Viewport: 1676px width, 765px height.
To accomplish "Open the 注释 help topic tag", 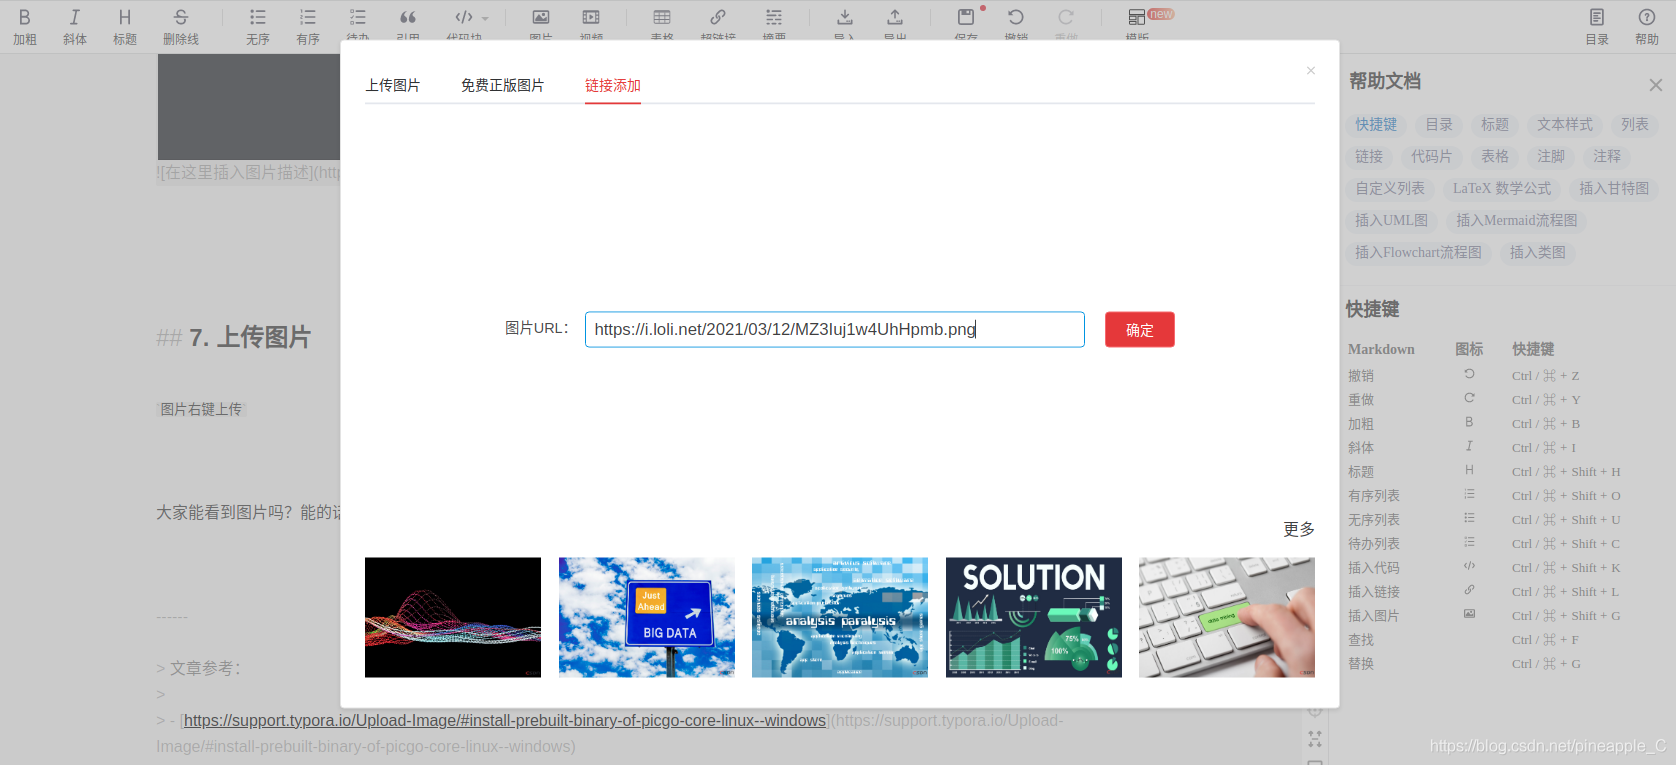I will pyautogui.click(x=1607, y=157).
